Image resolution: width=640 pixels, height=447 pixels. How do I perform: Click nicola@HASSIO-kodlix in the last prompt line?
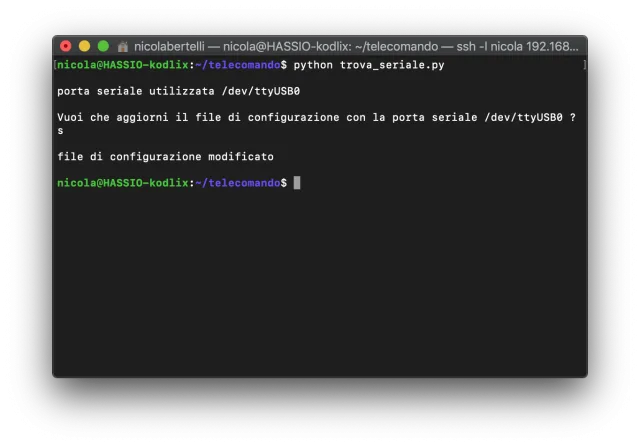tap(123, 183)
